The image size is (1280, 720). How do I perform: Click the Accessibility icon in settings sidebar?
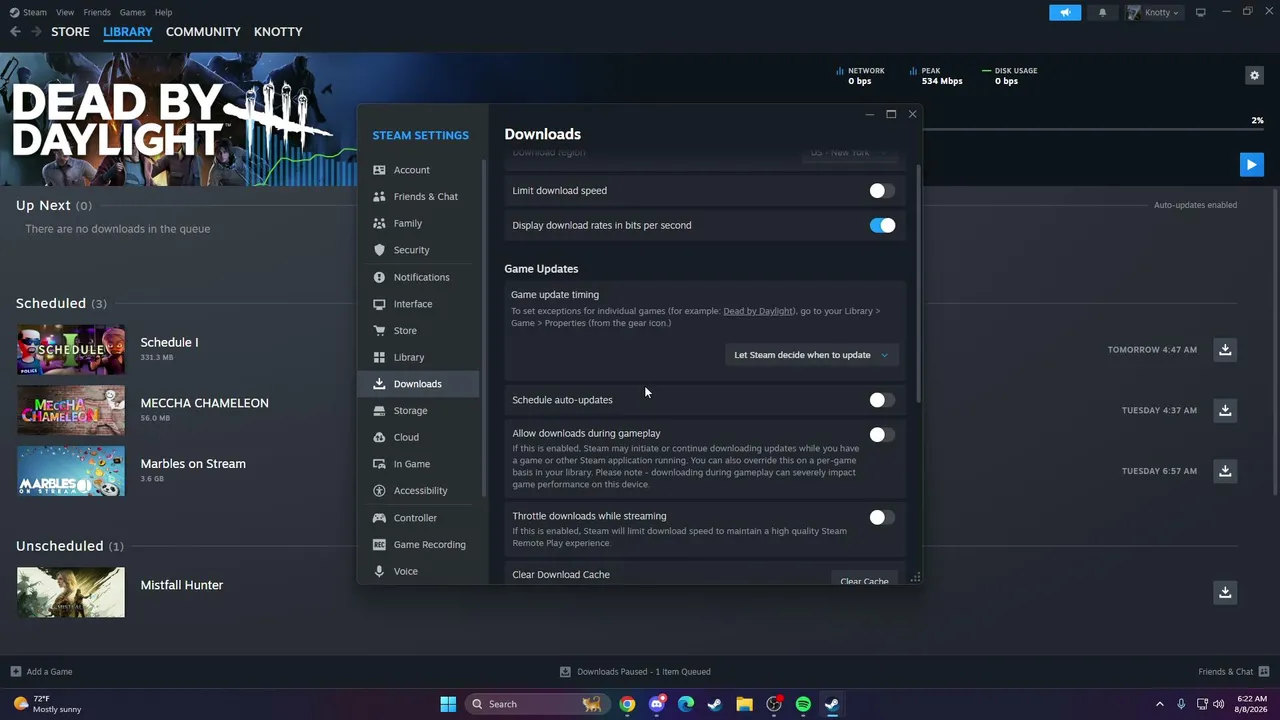(379, 491)
